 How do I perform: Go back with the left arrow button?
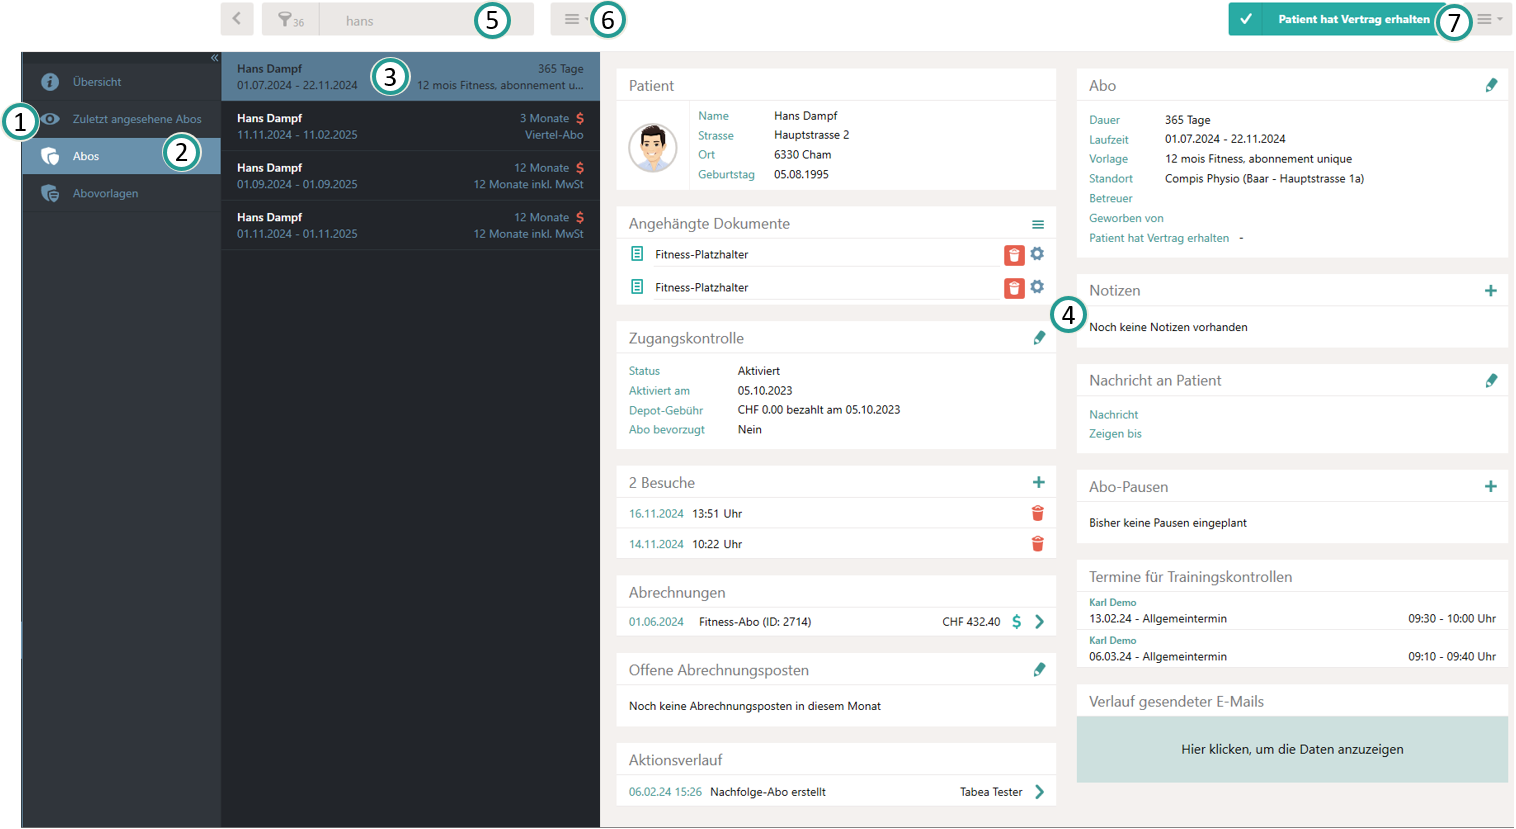237,19
